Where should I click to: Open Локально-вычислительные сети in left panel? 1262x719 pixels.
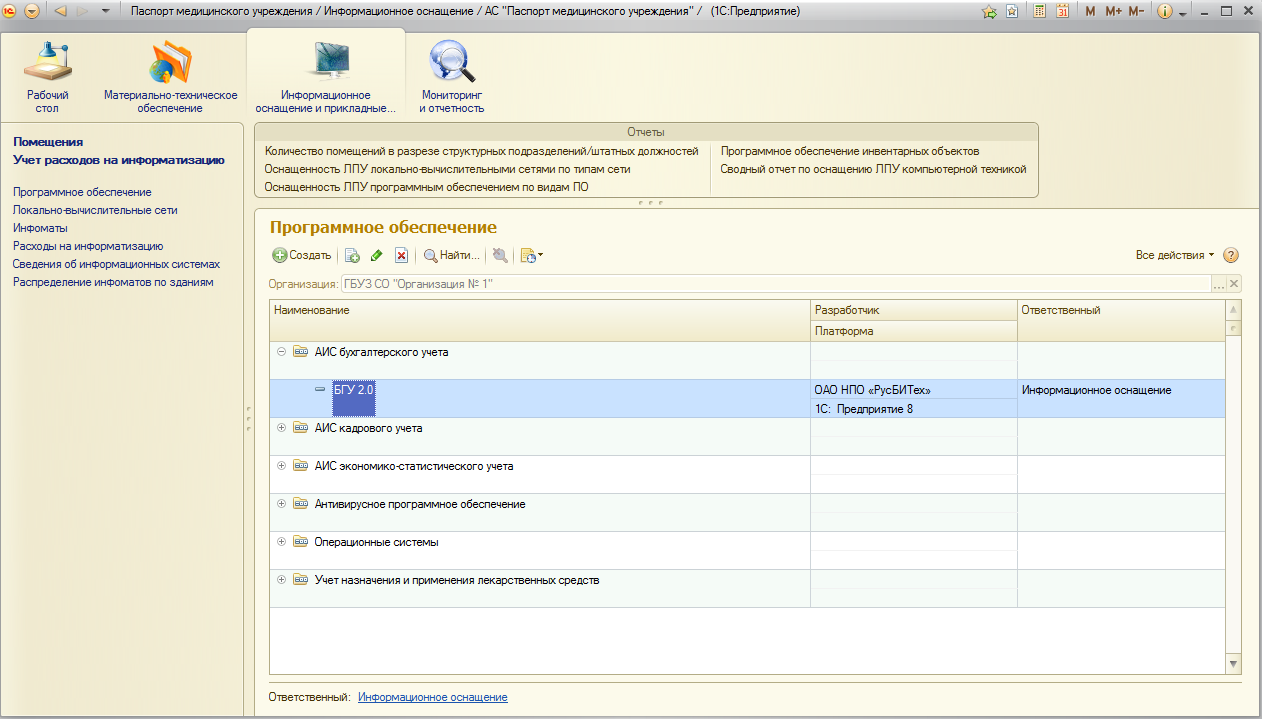[95, 210]
